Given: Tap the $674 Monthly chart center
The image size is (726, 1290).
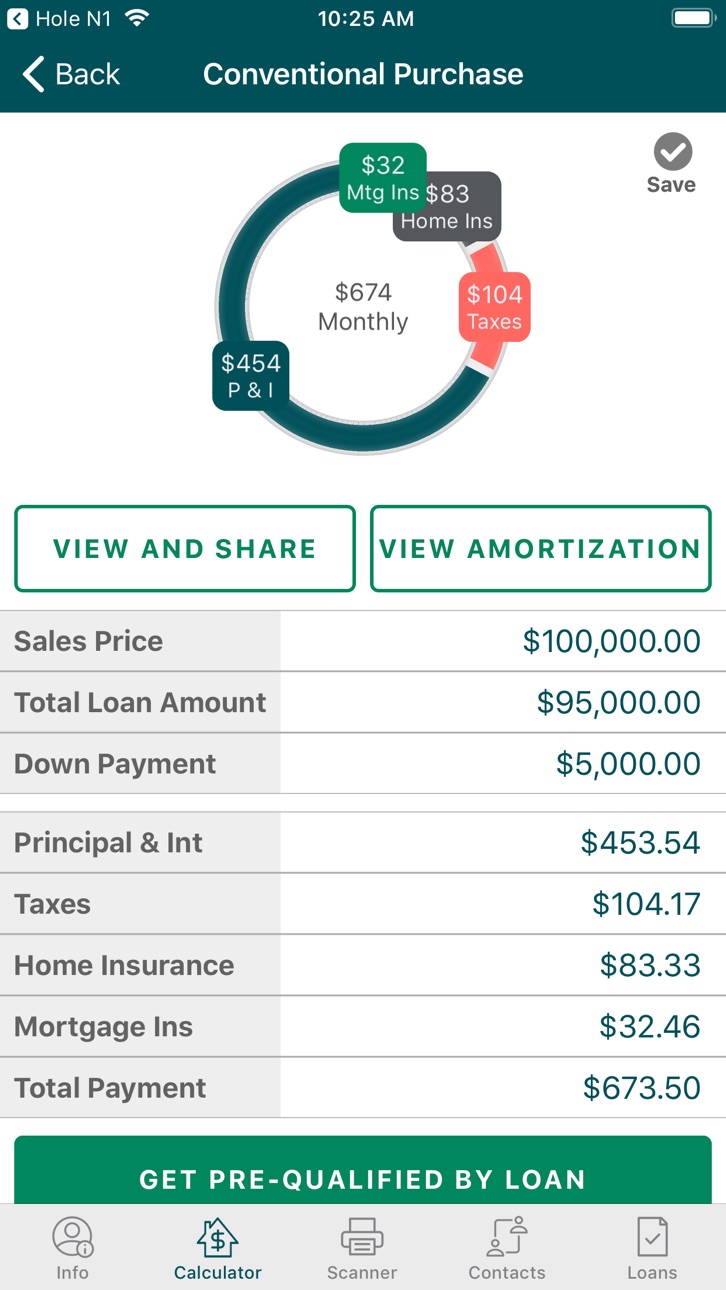Looking at the screenshot, I should click(x=363, y=306).
